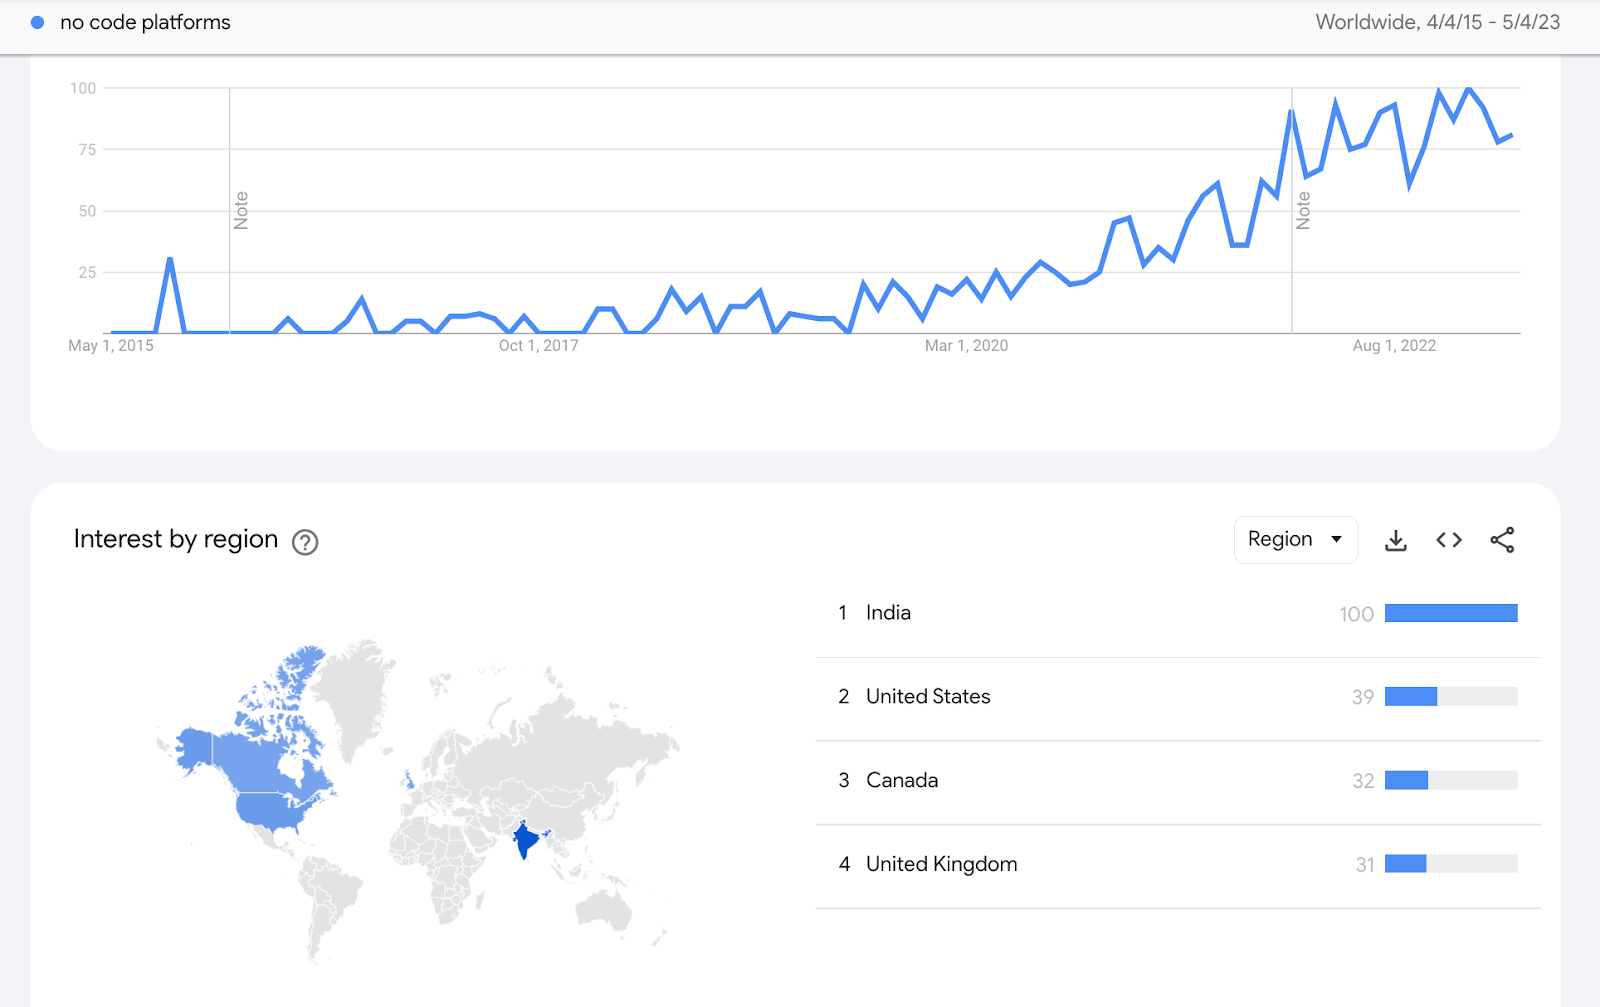Click the India interest bar at 100
Image resolution: width=1600 pixels, height=1007 pixels.
pos(1451,613)
